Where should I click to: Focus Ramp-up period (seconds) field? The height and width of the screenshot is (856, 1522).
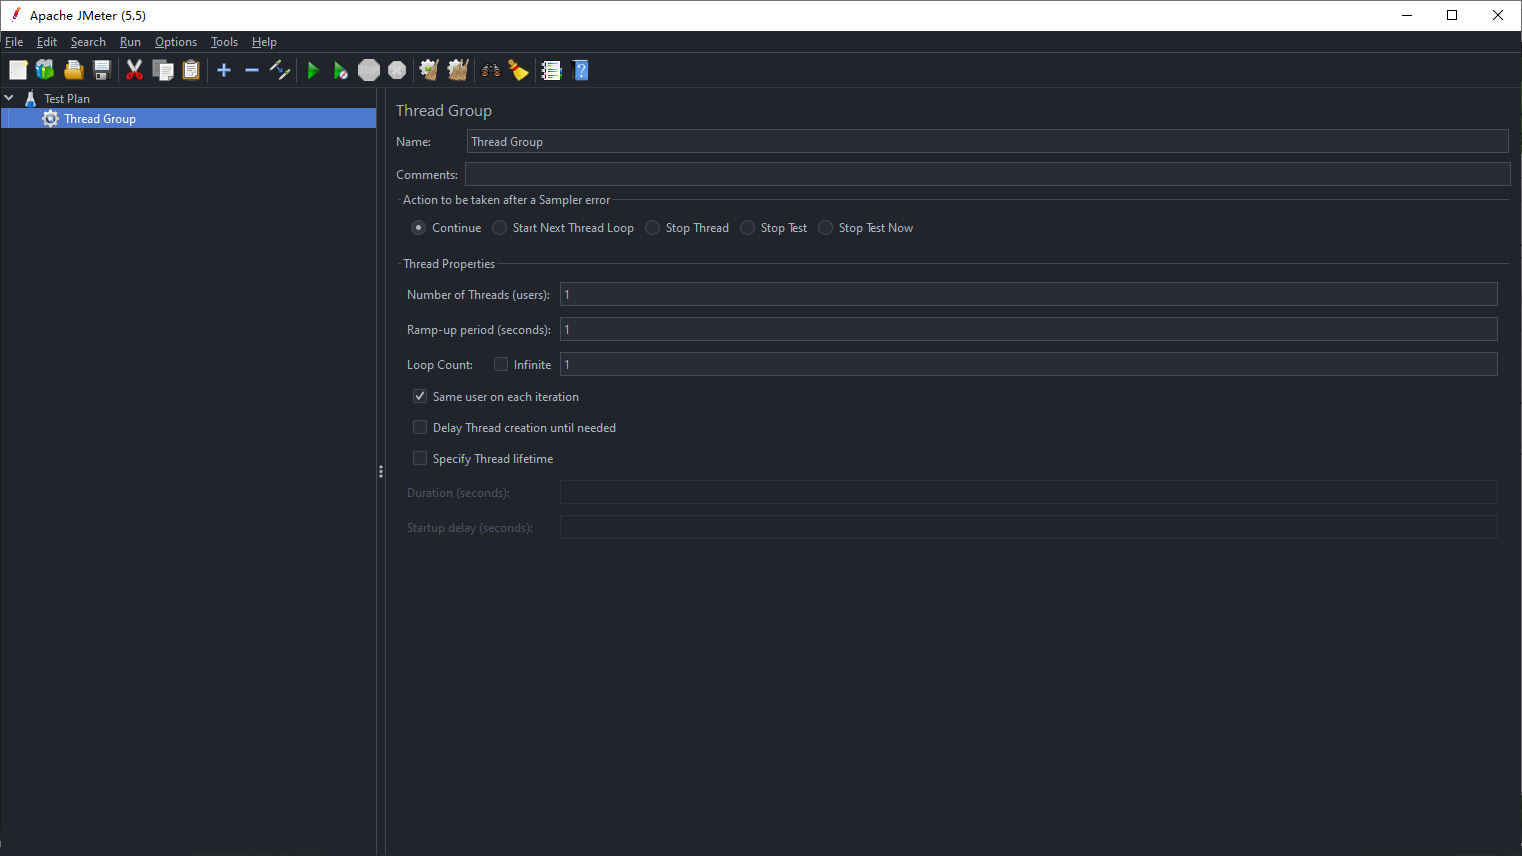(1028, 329)
